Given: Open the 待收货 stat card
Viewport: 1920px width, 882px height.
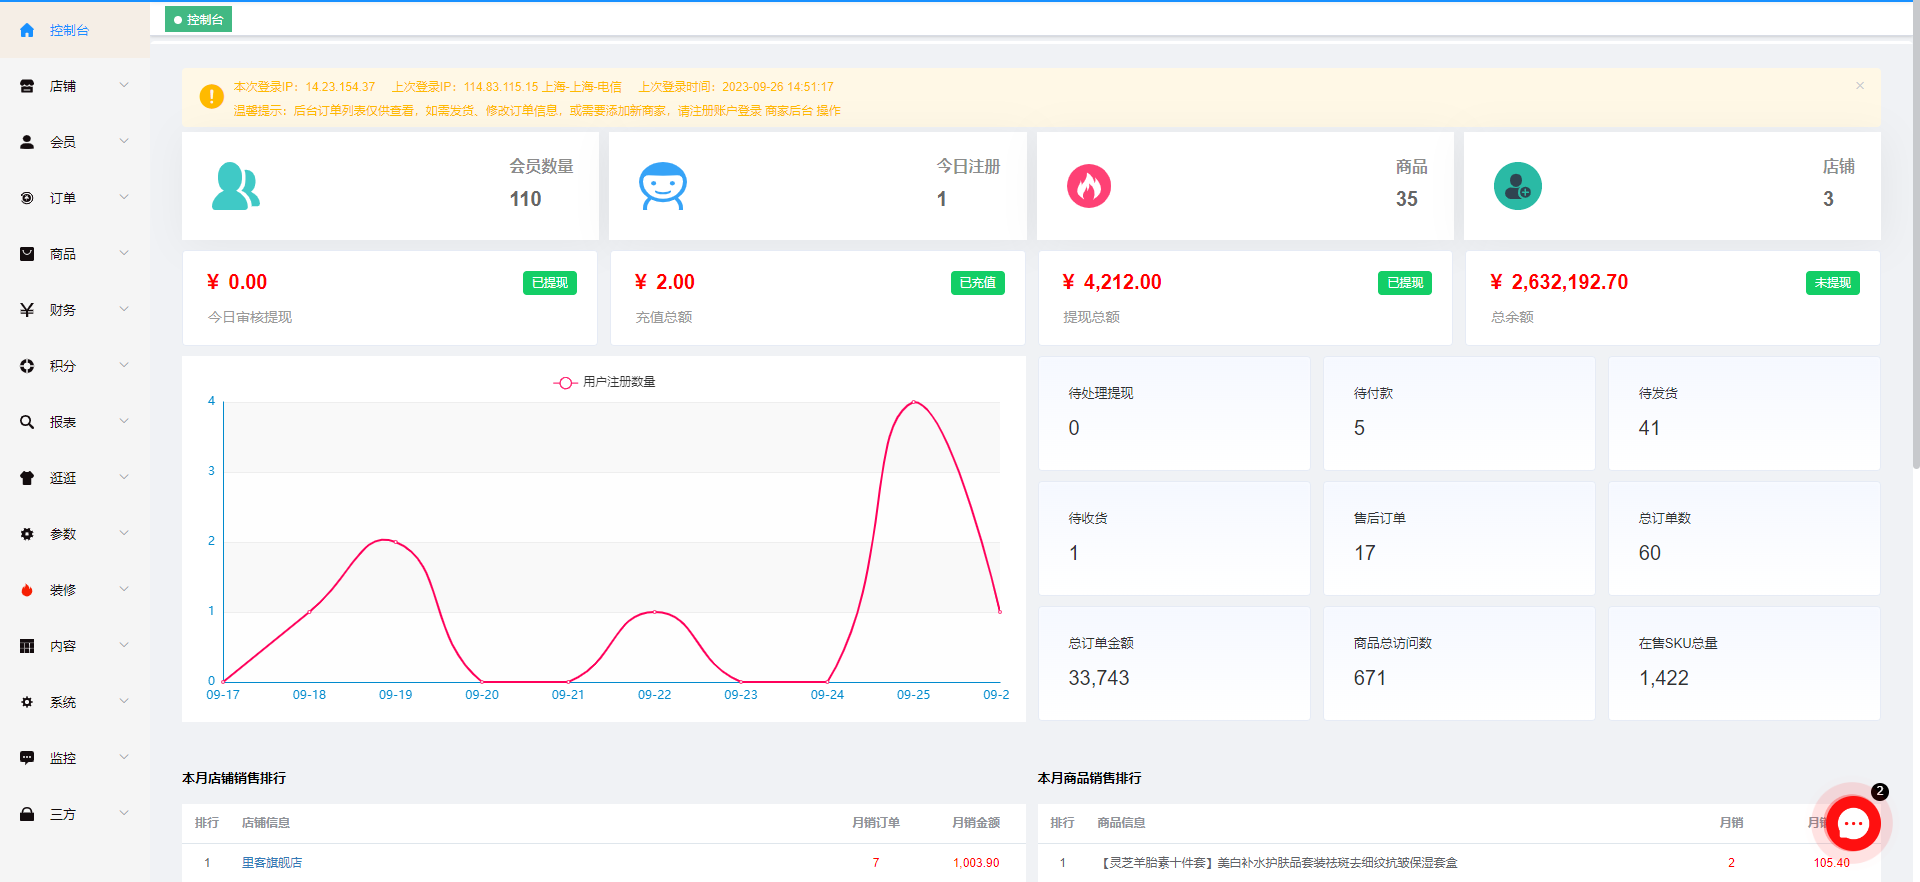Looking at the screenshot, I should [x=1174, y=538].
